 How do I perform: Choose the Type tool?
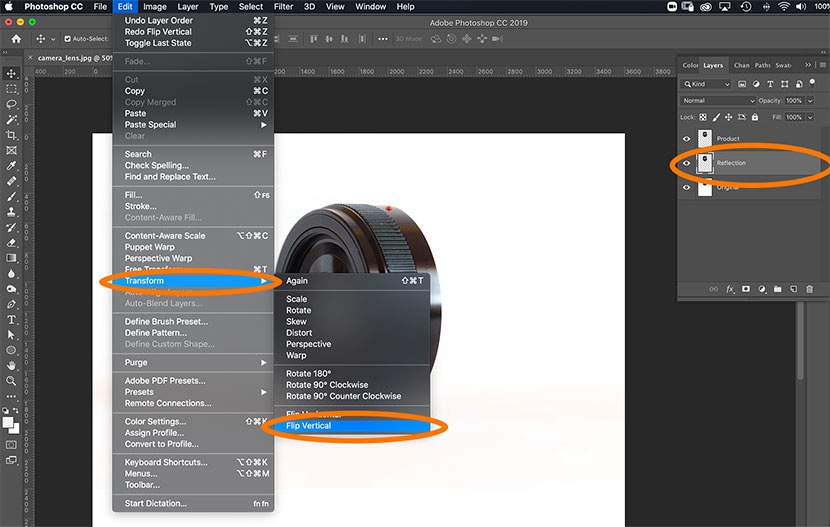[11, 319]
